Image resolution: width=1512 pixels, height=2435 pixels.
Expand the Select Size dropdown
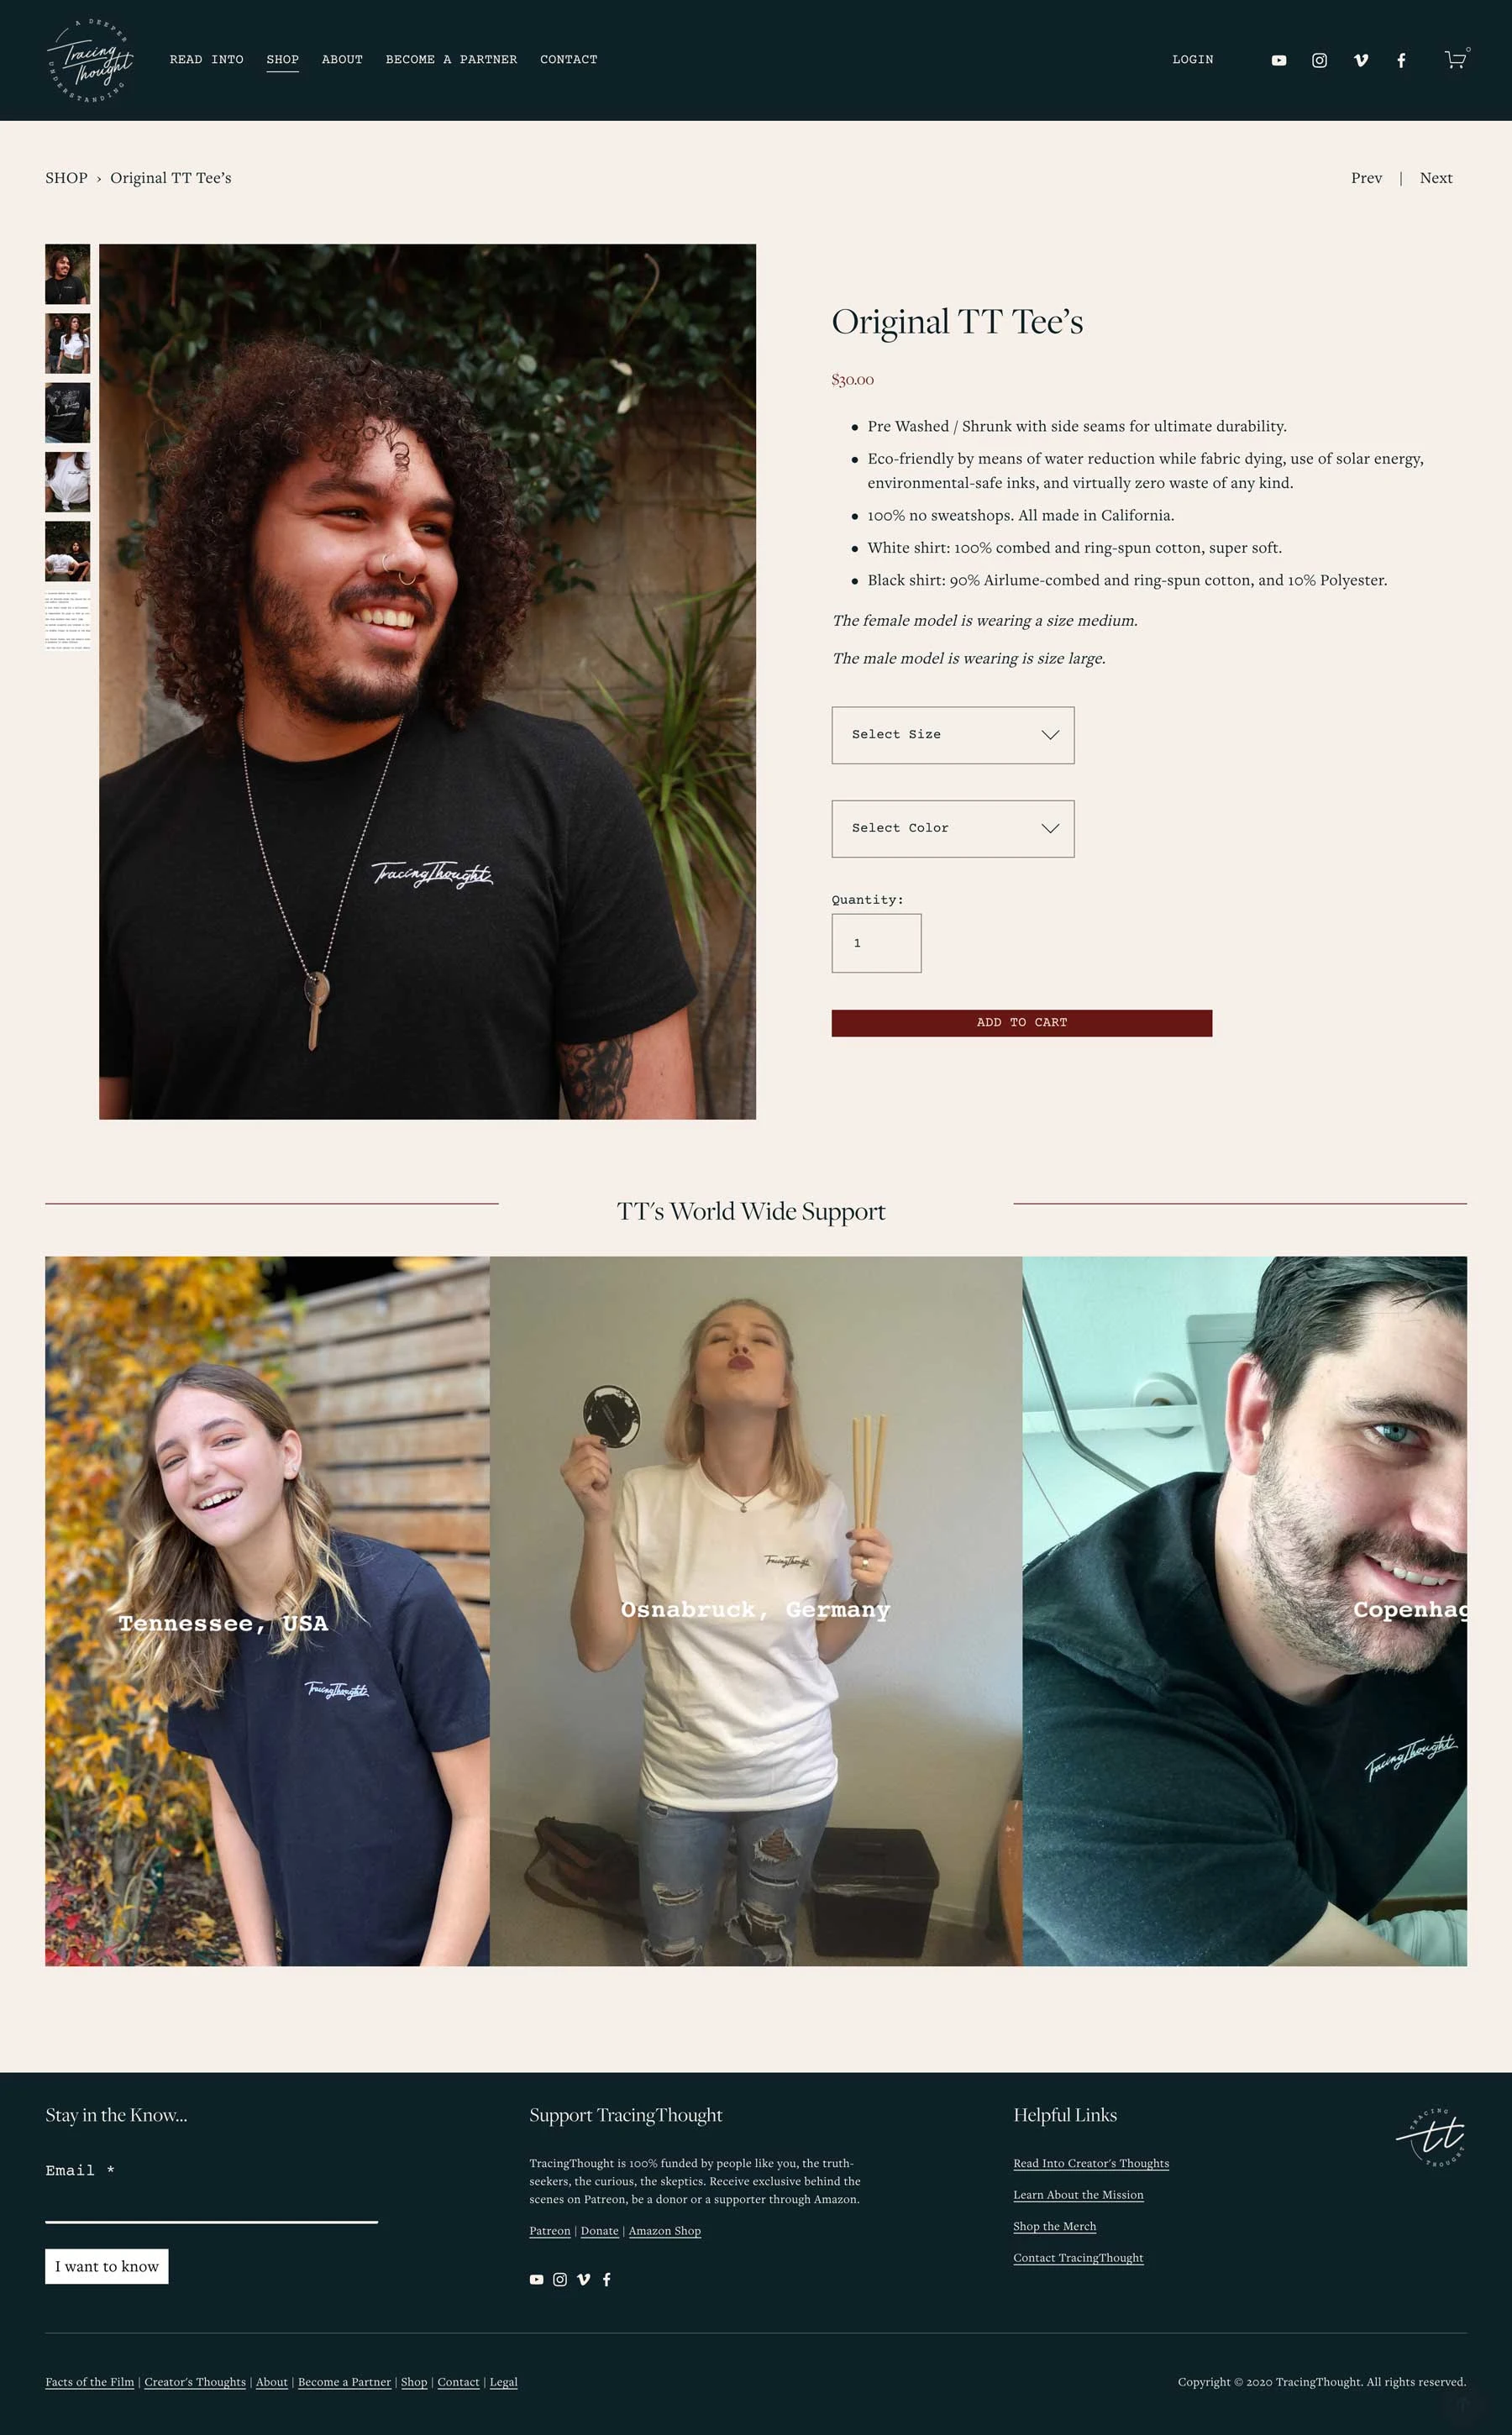pos(953,735)
